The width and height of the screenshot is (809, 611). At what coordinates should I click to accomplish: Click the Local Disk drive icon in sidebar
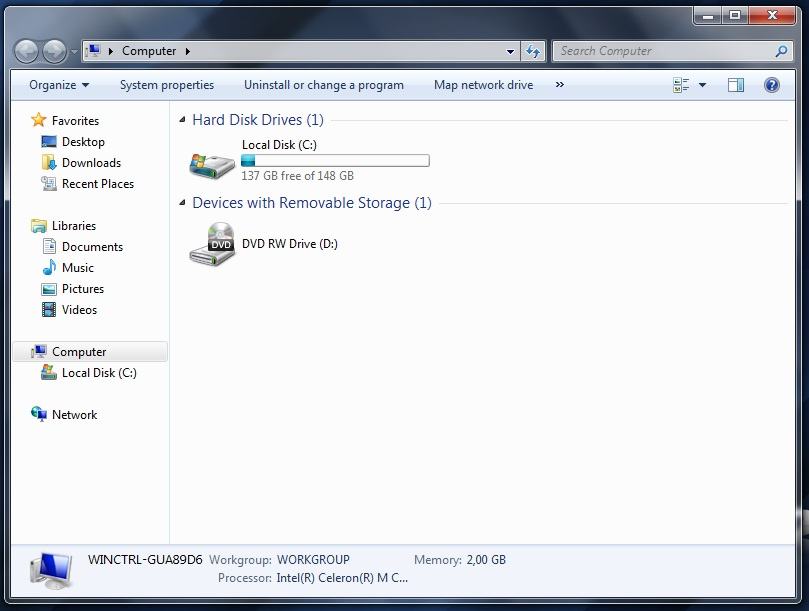49,372
